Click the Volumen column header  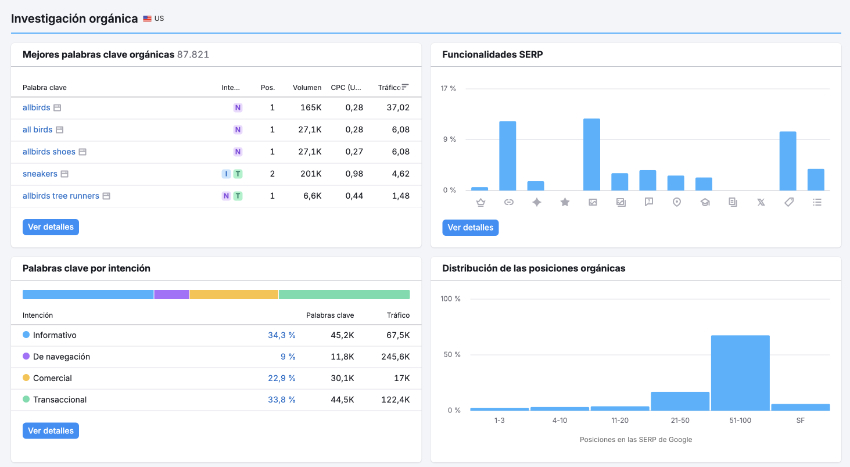pos(306,88)
